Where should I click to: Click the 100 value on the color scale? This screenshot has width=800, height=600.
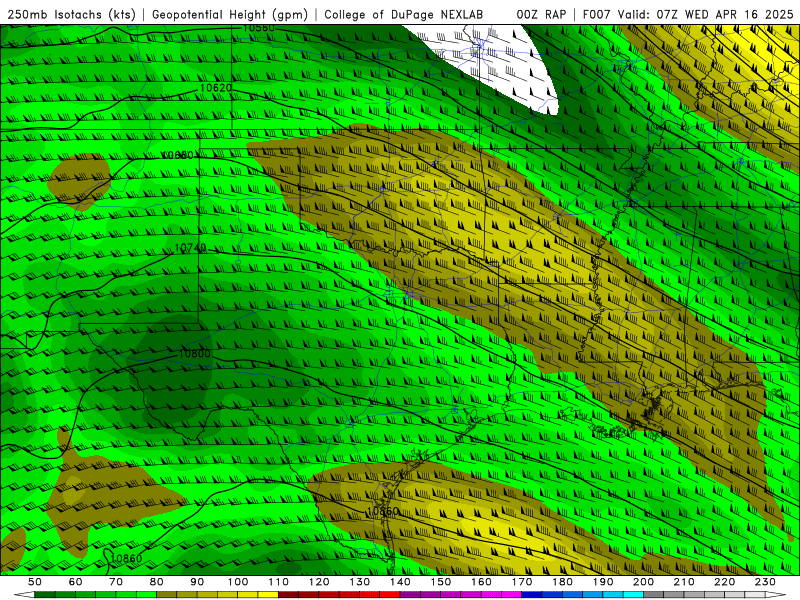pos(238,582)
